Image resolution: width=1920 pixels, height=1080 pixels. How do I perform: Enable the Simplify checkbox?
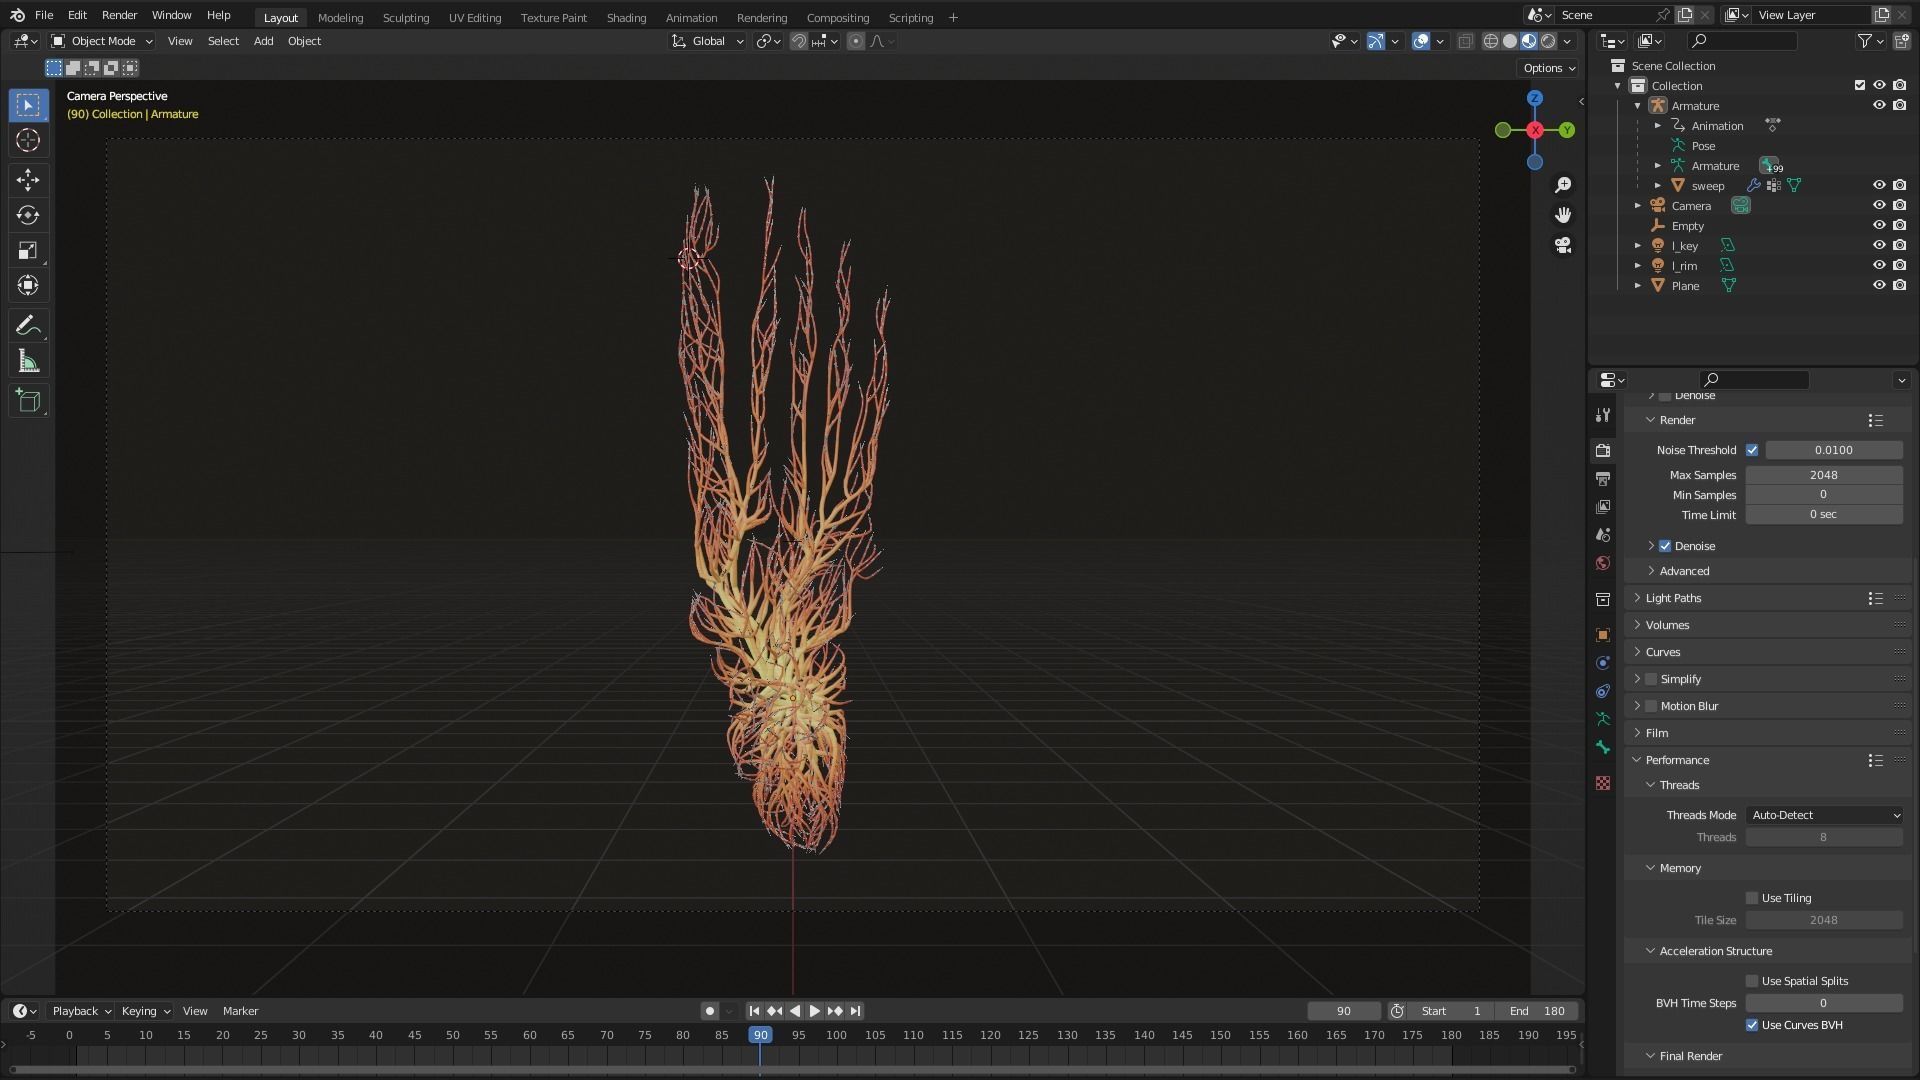coord(1651,679)
